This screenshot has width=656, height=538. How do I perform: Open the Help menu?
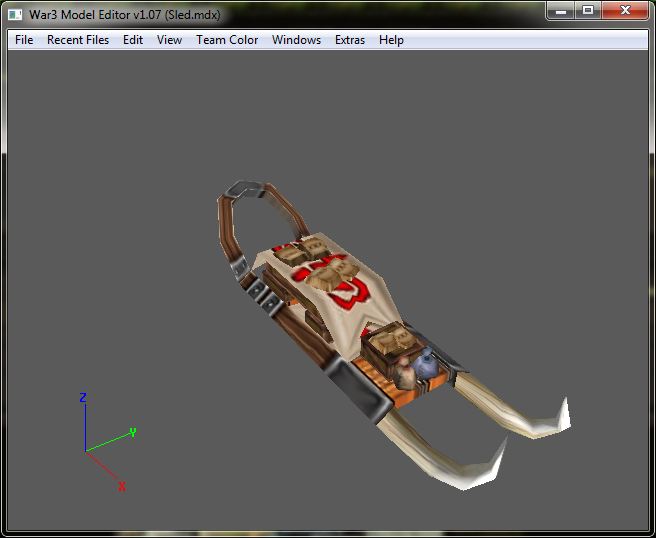391,40
